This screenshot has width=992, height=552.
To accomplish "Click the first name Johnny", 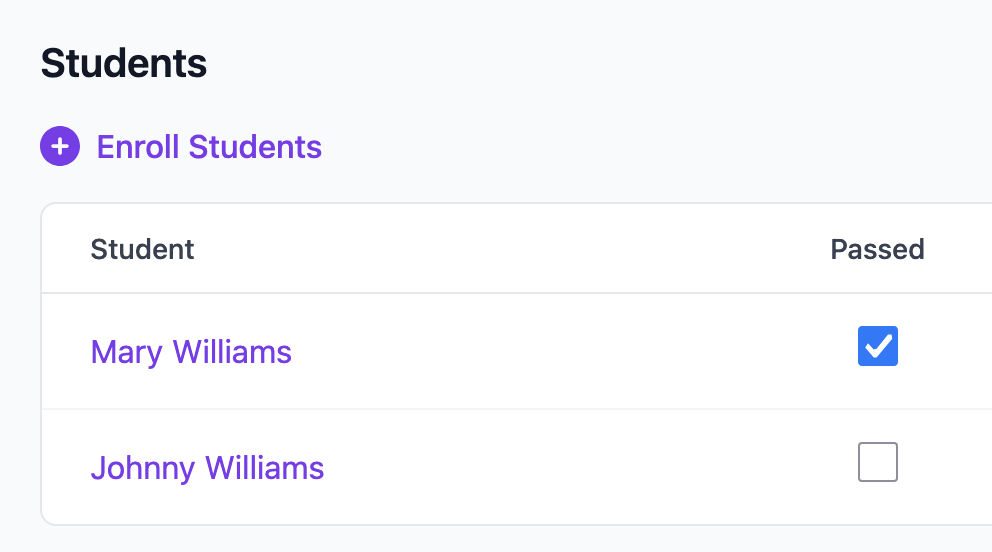I will [x=143, y=468].
